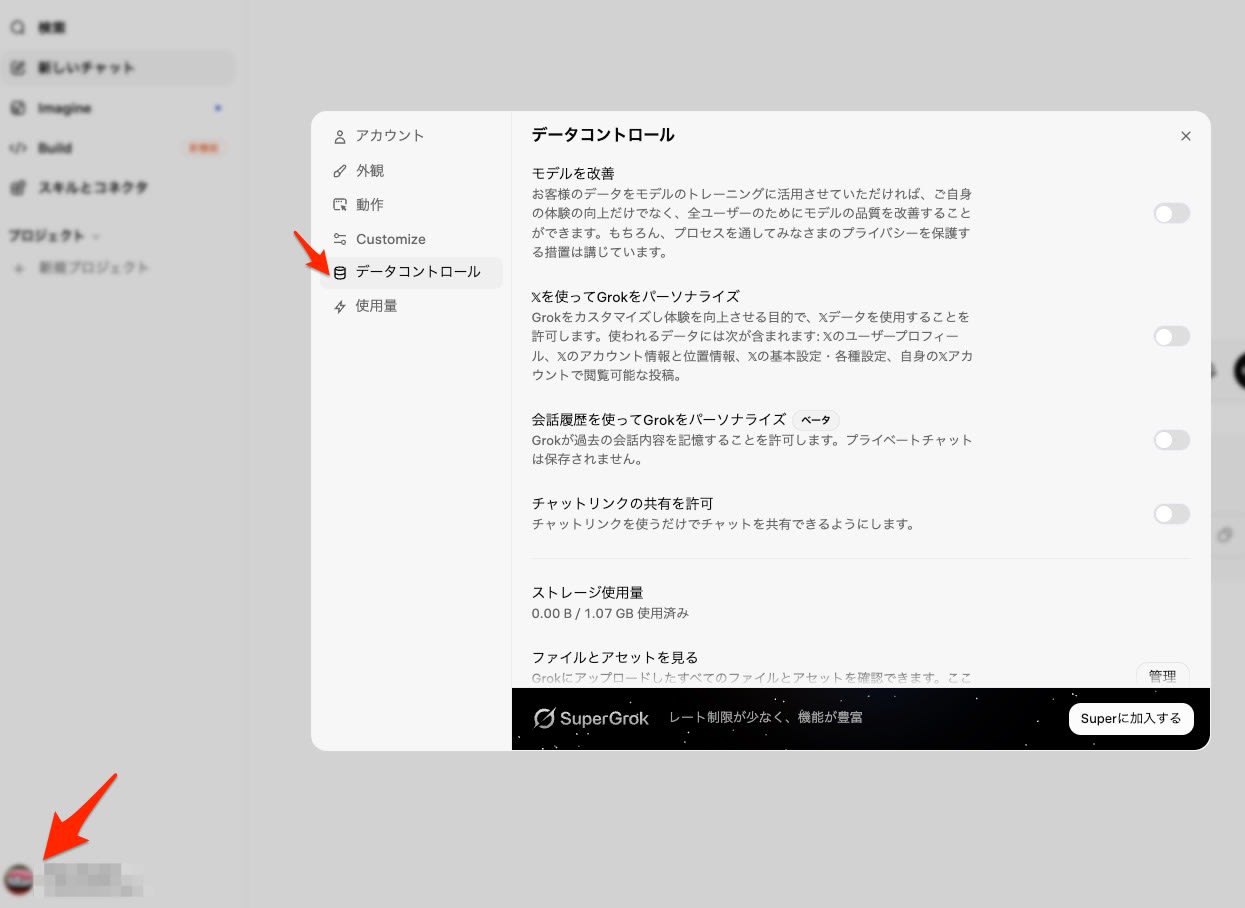Viewport: 1245px width, 908px height.
Task: Click the Superに加入する button
Action: tap(1131, 718)
